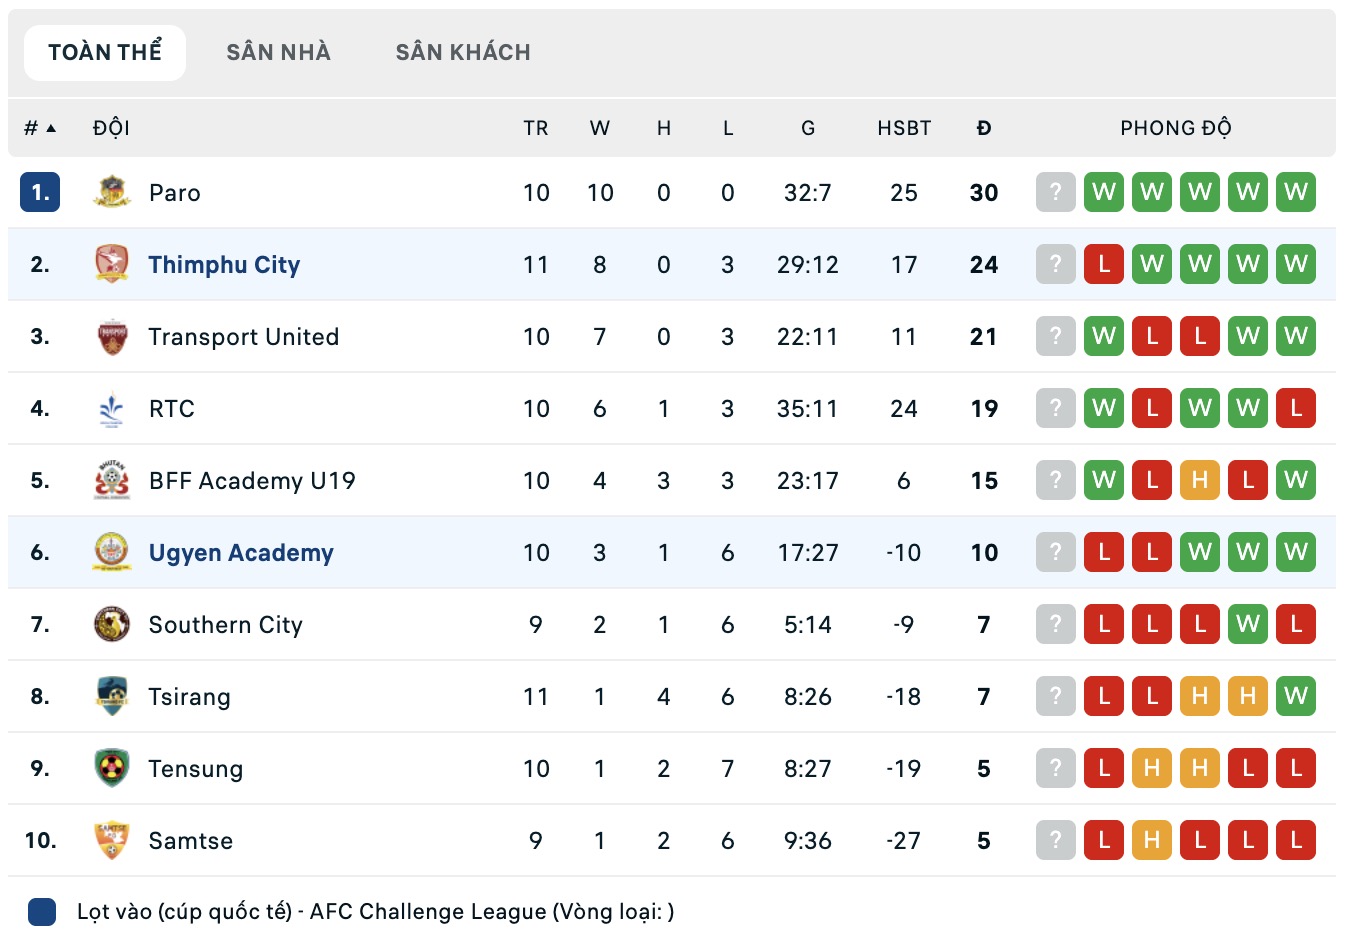Open the Thimphu City team link
The image size is (1352, 952).
pyautogui.click(x=224, y=265)
